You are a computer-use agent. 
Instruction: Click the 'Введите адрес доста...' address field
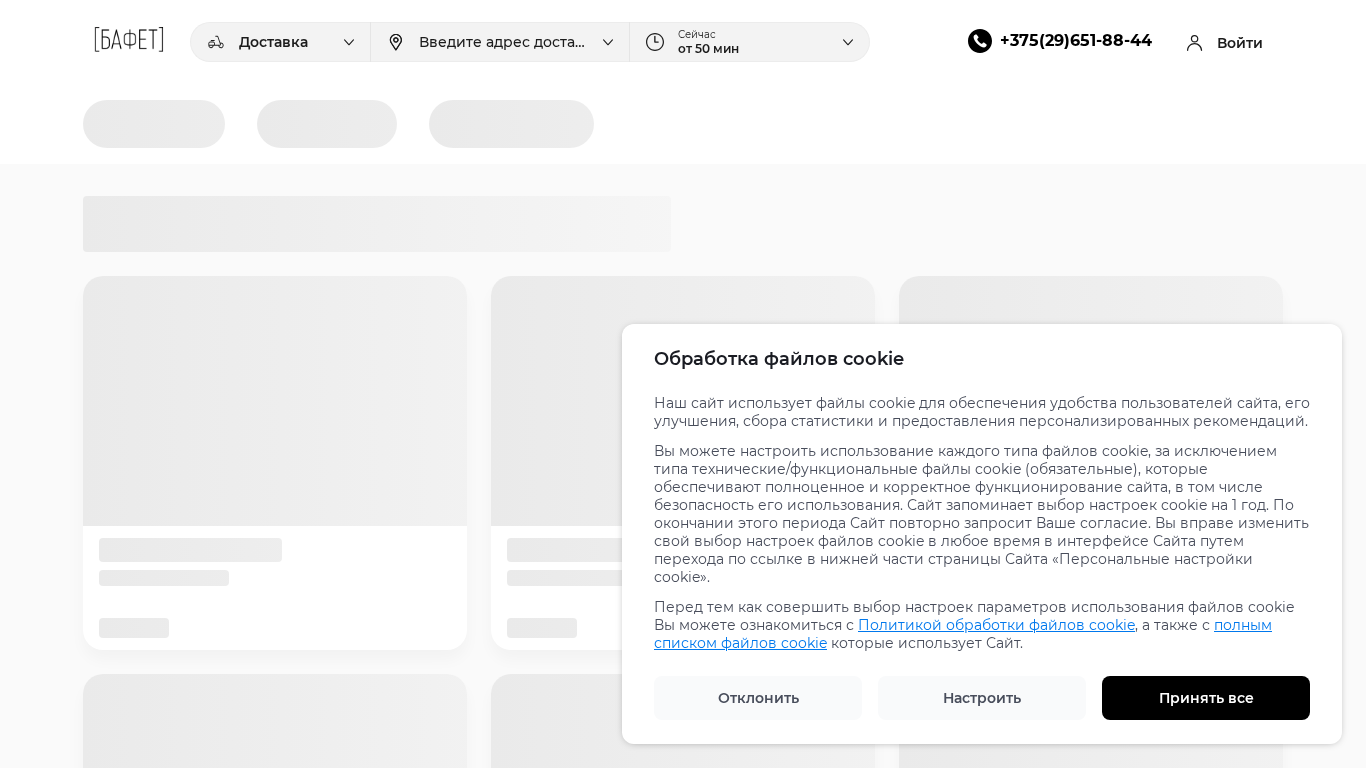point(501,42)
